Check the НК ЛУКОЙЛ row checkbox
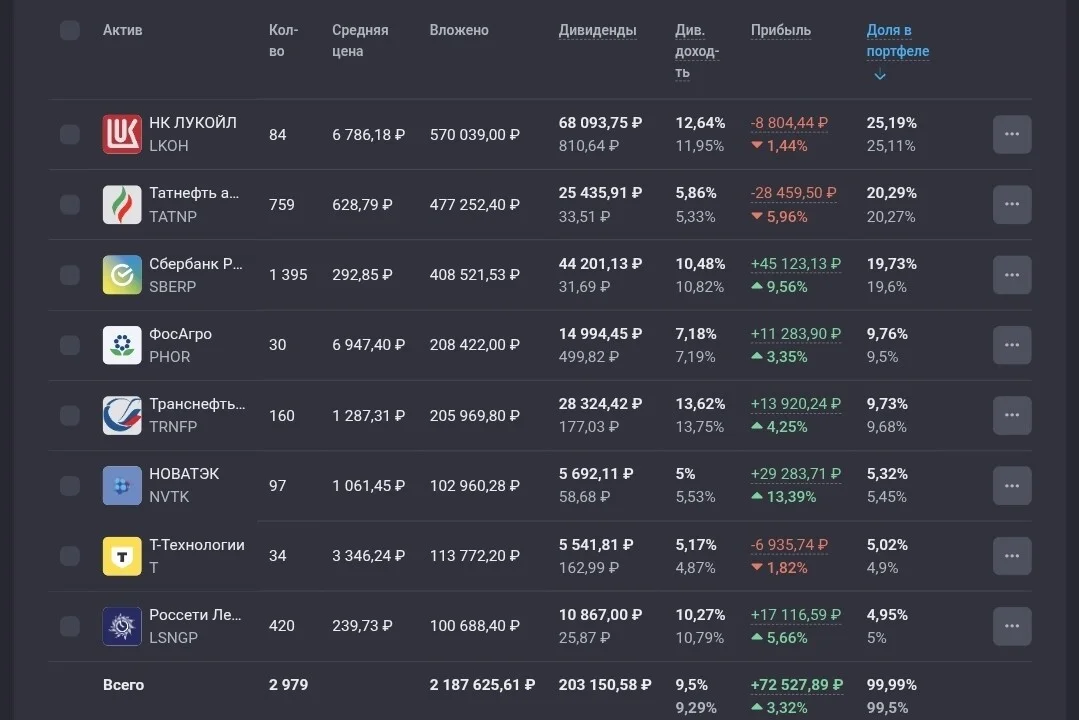 [x=70, y=134]
